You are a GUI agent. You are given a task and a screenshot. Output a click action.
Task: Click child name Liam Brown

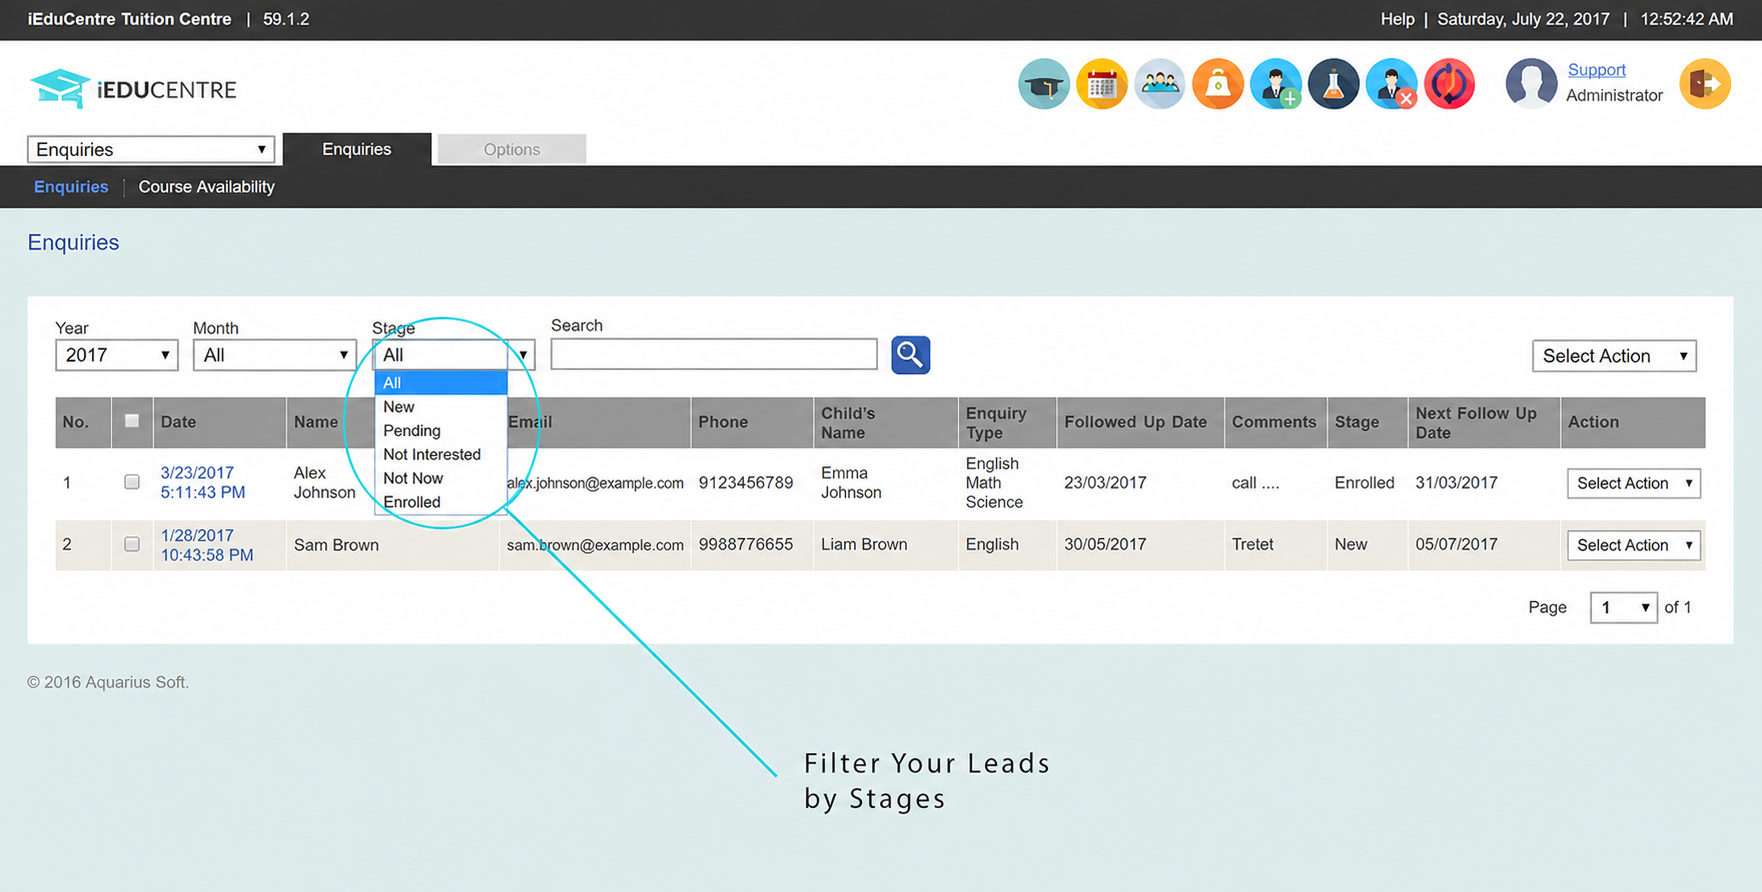click(864, 545)
